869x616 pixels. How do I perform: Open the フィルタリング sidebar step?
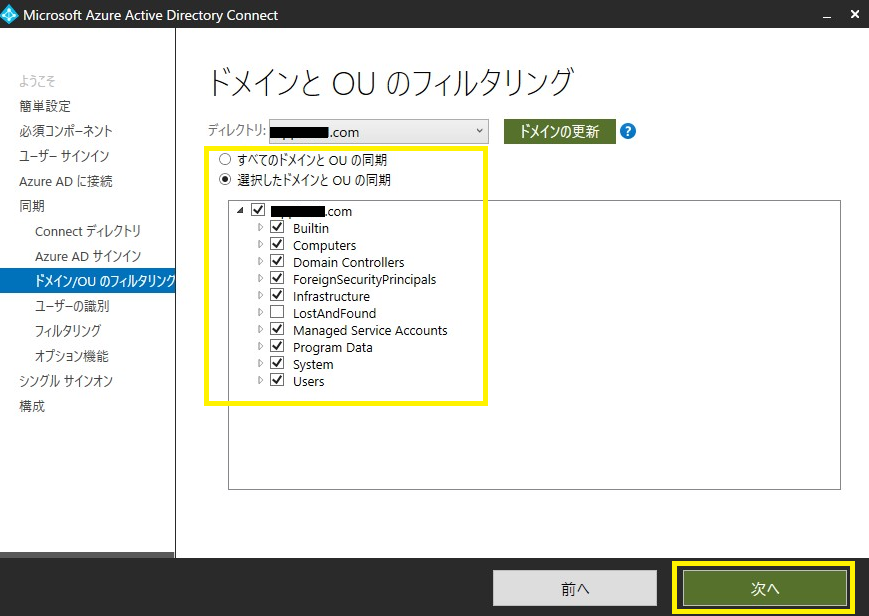(68, 331)
